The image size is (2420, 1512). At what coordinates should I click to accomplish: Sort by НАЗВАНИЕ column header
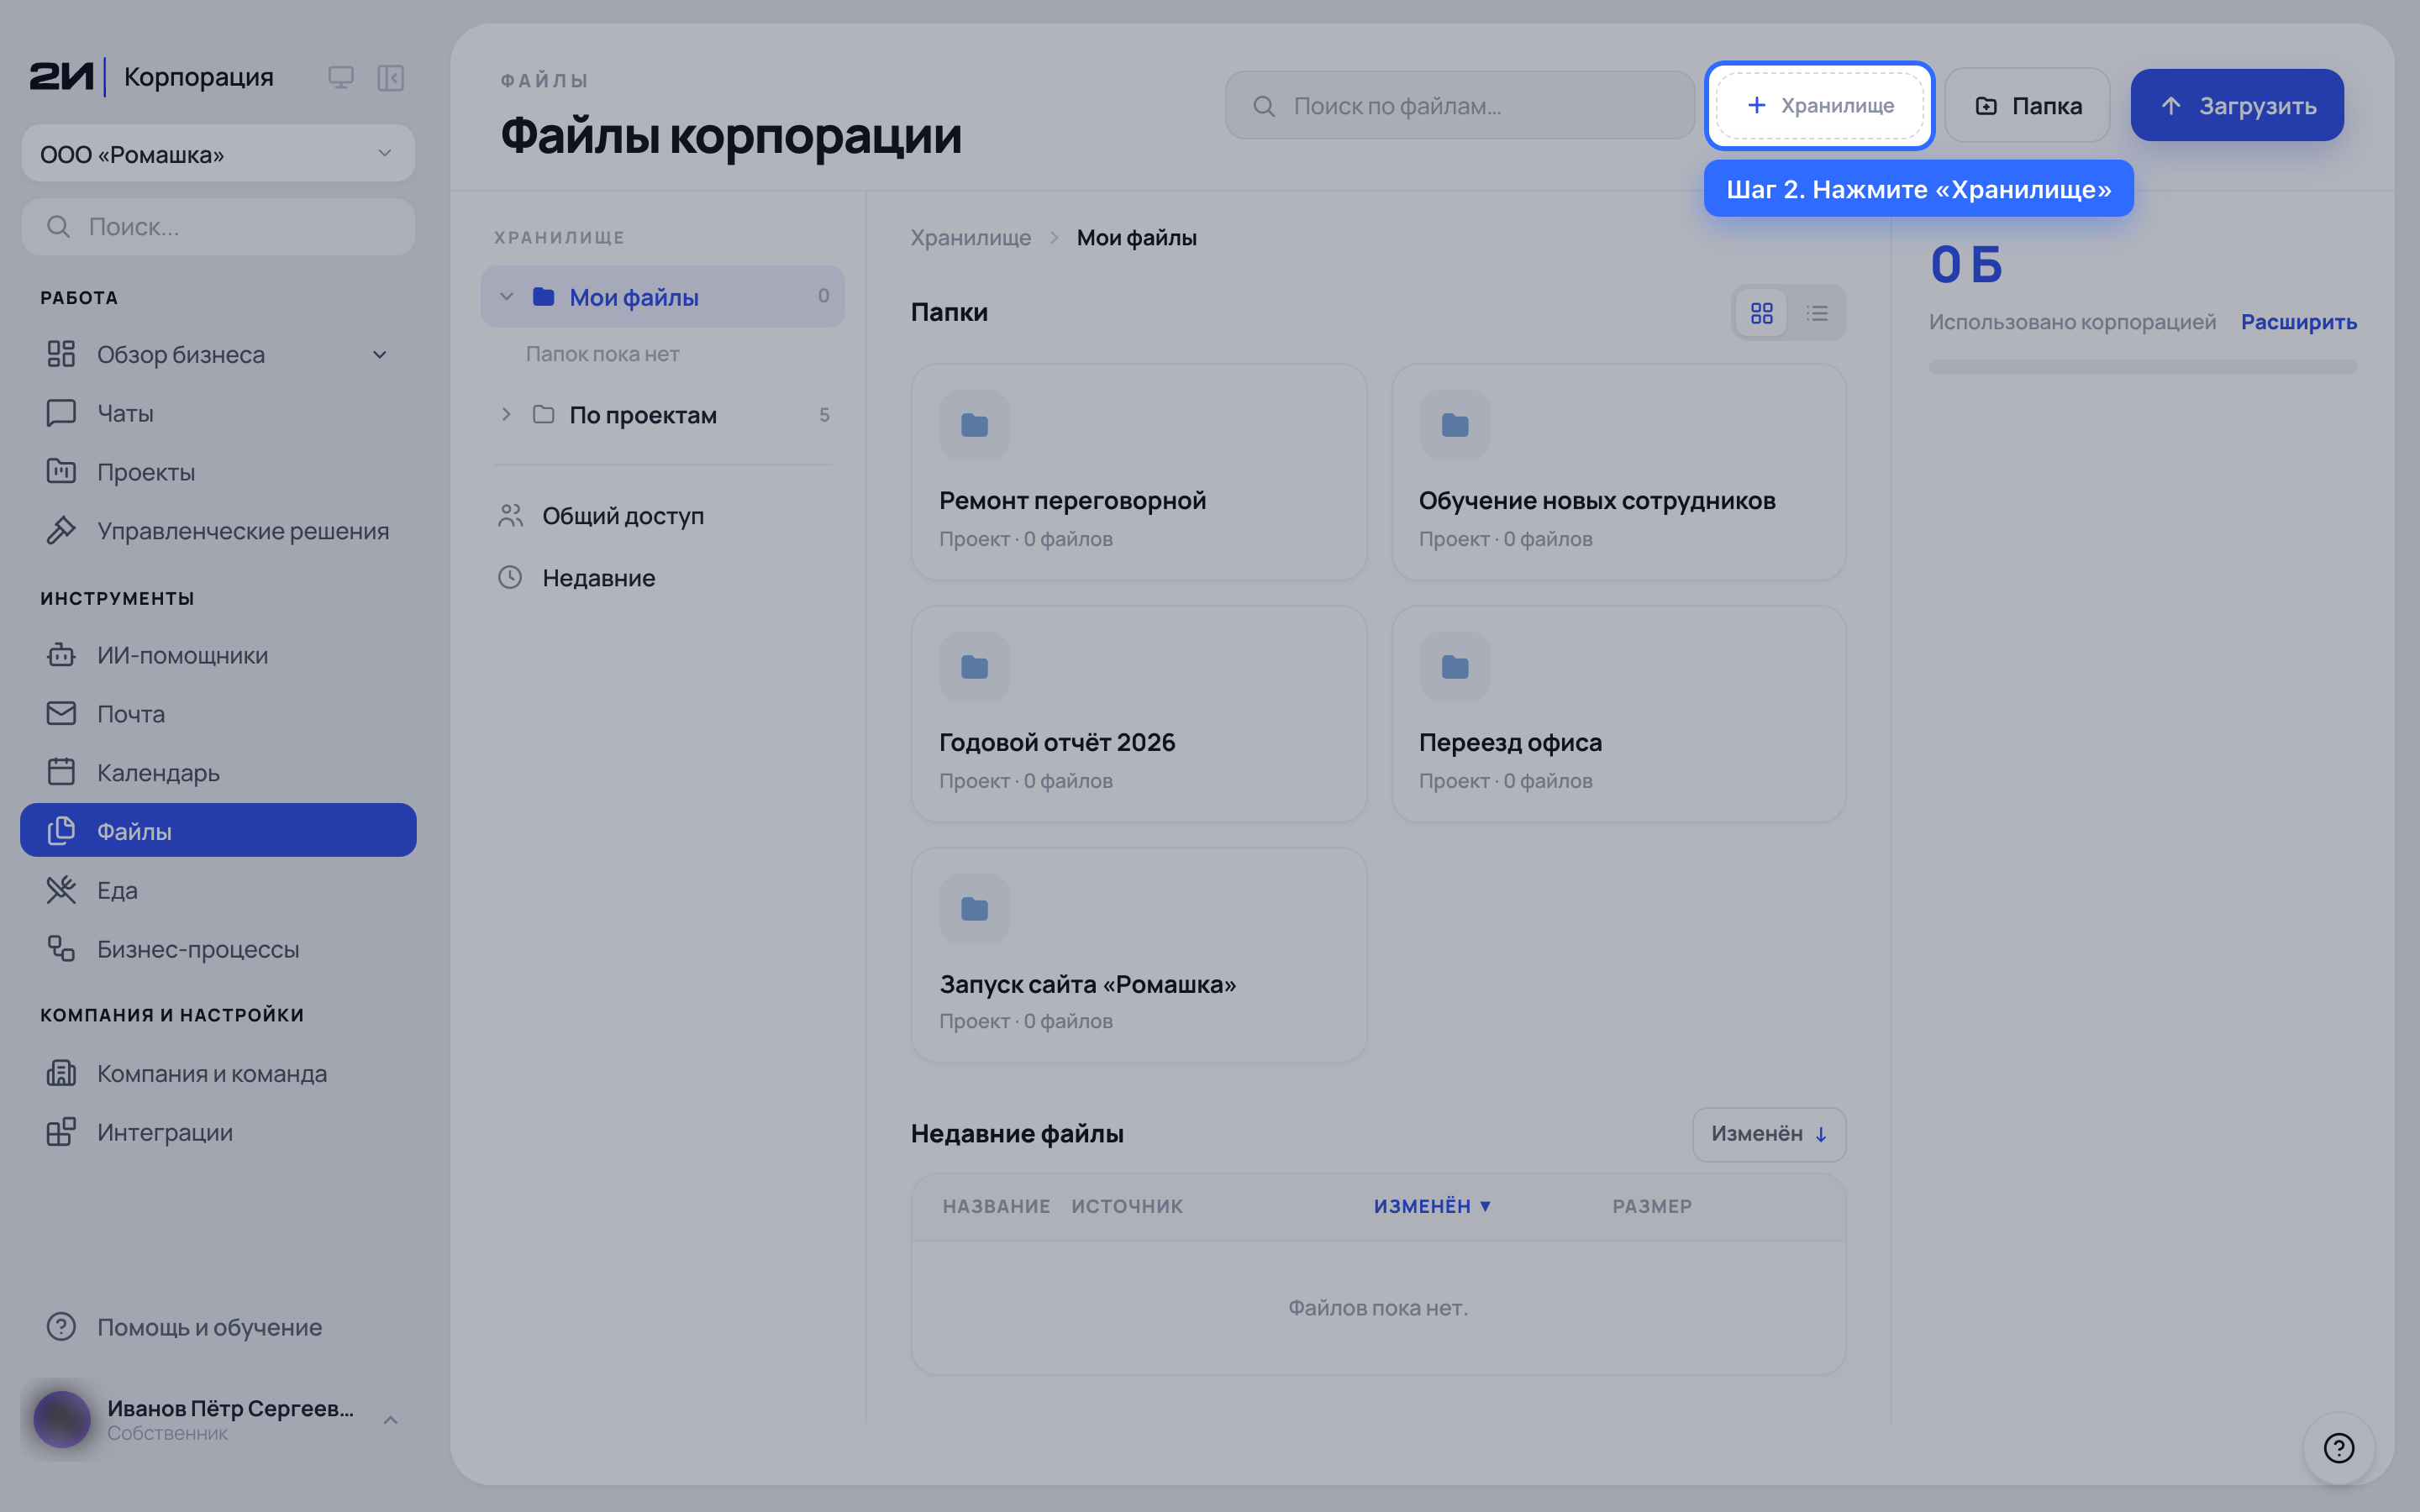(x=996, y=1206)
